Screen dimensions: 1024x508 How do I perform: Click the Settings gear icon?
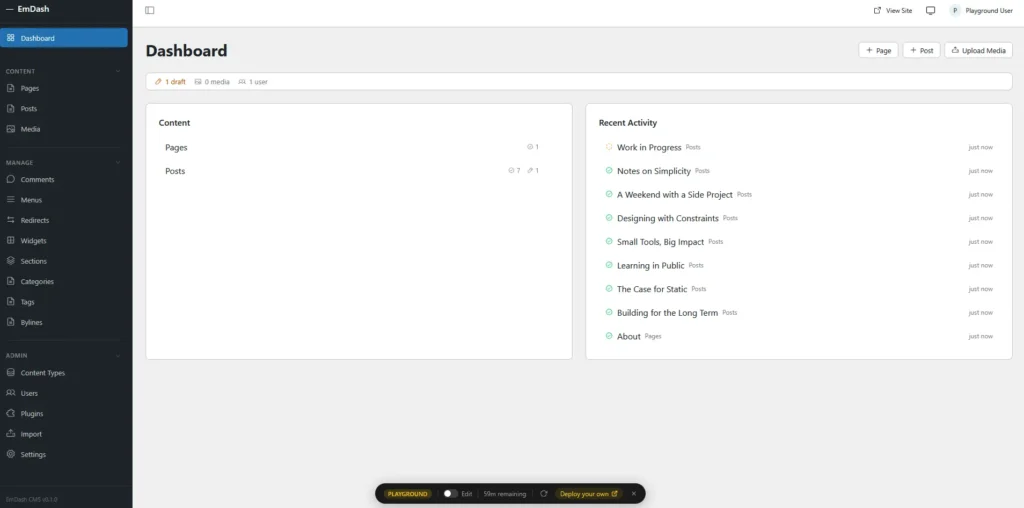pyautogui.click(x=11, y=455)
